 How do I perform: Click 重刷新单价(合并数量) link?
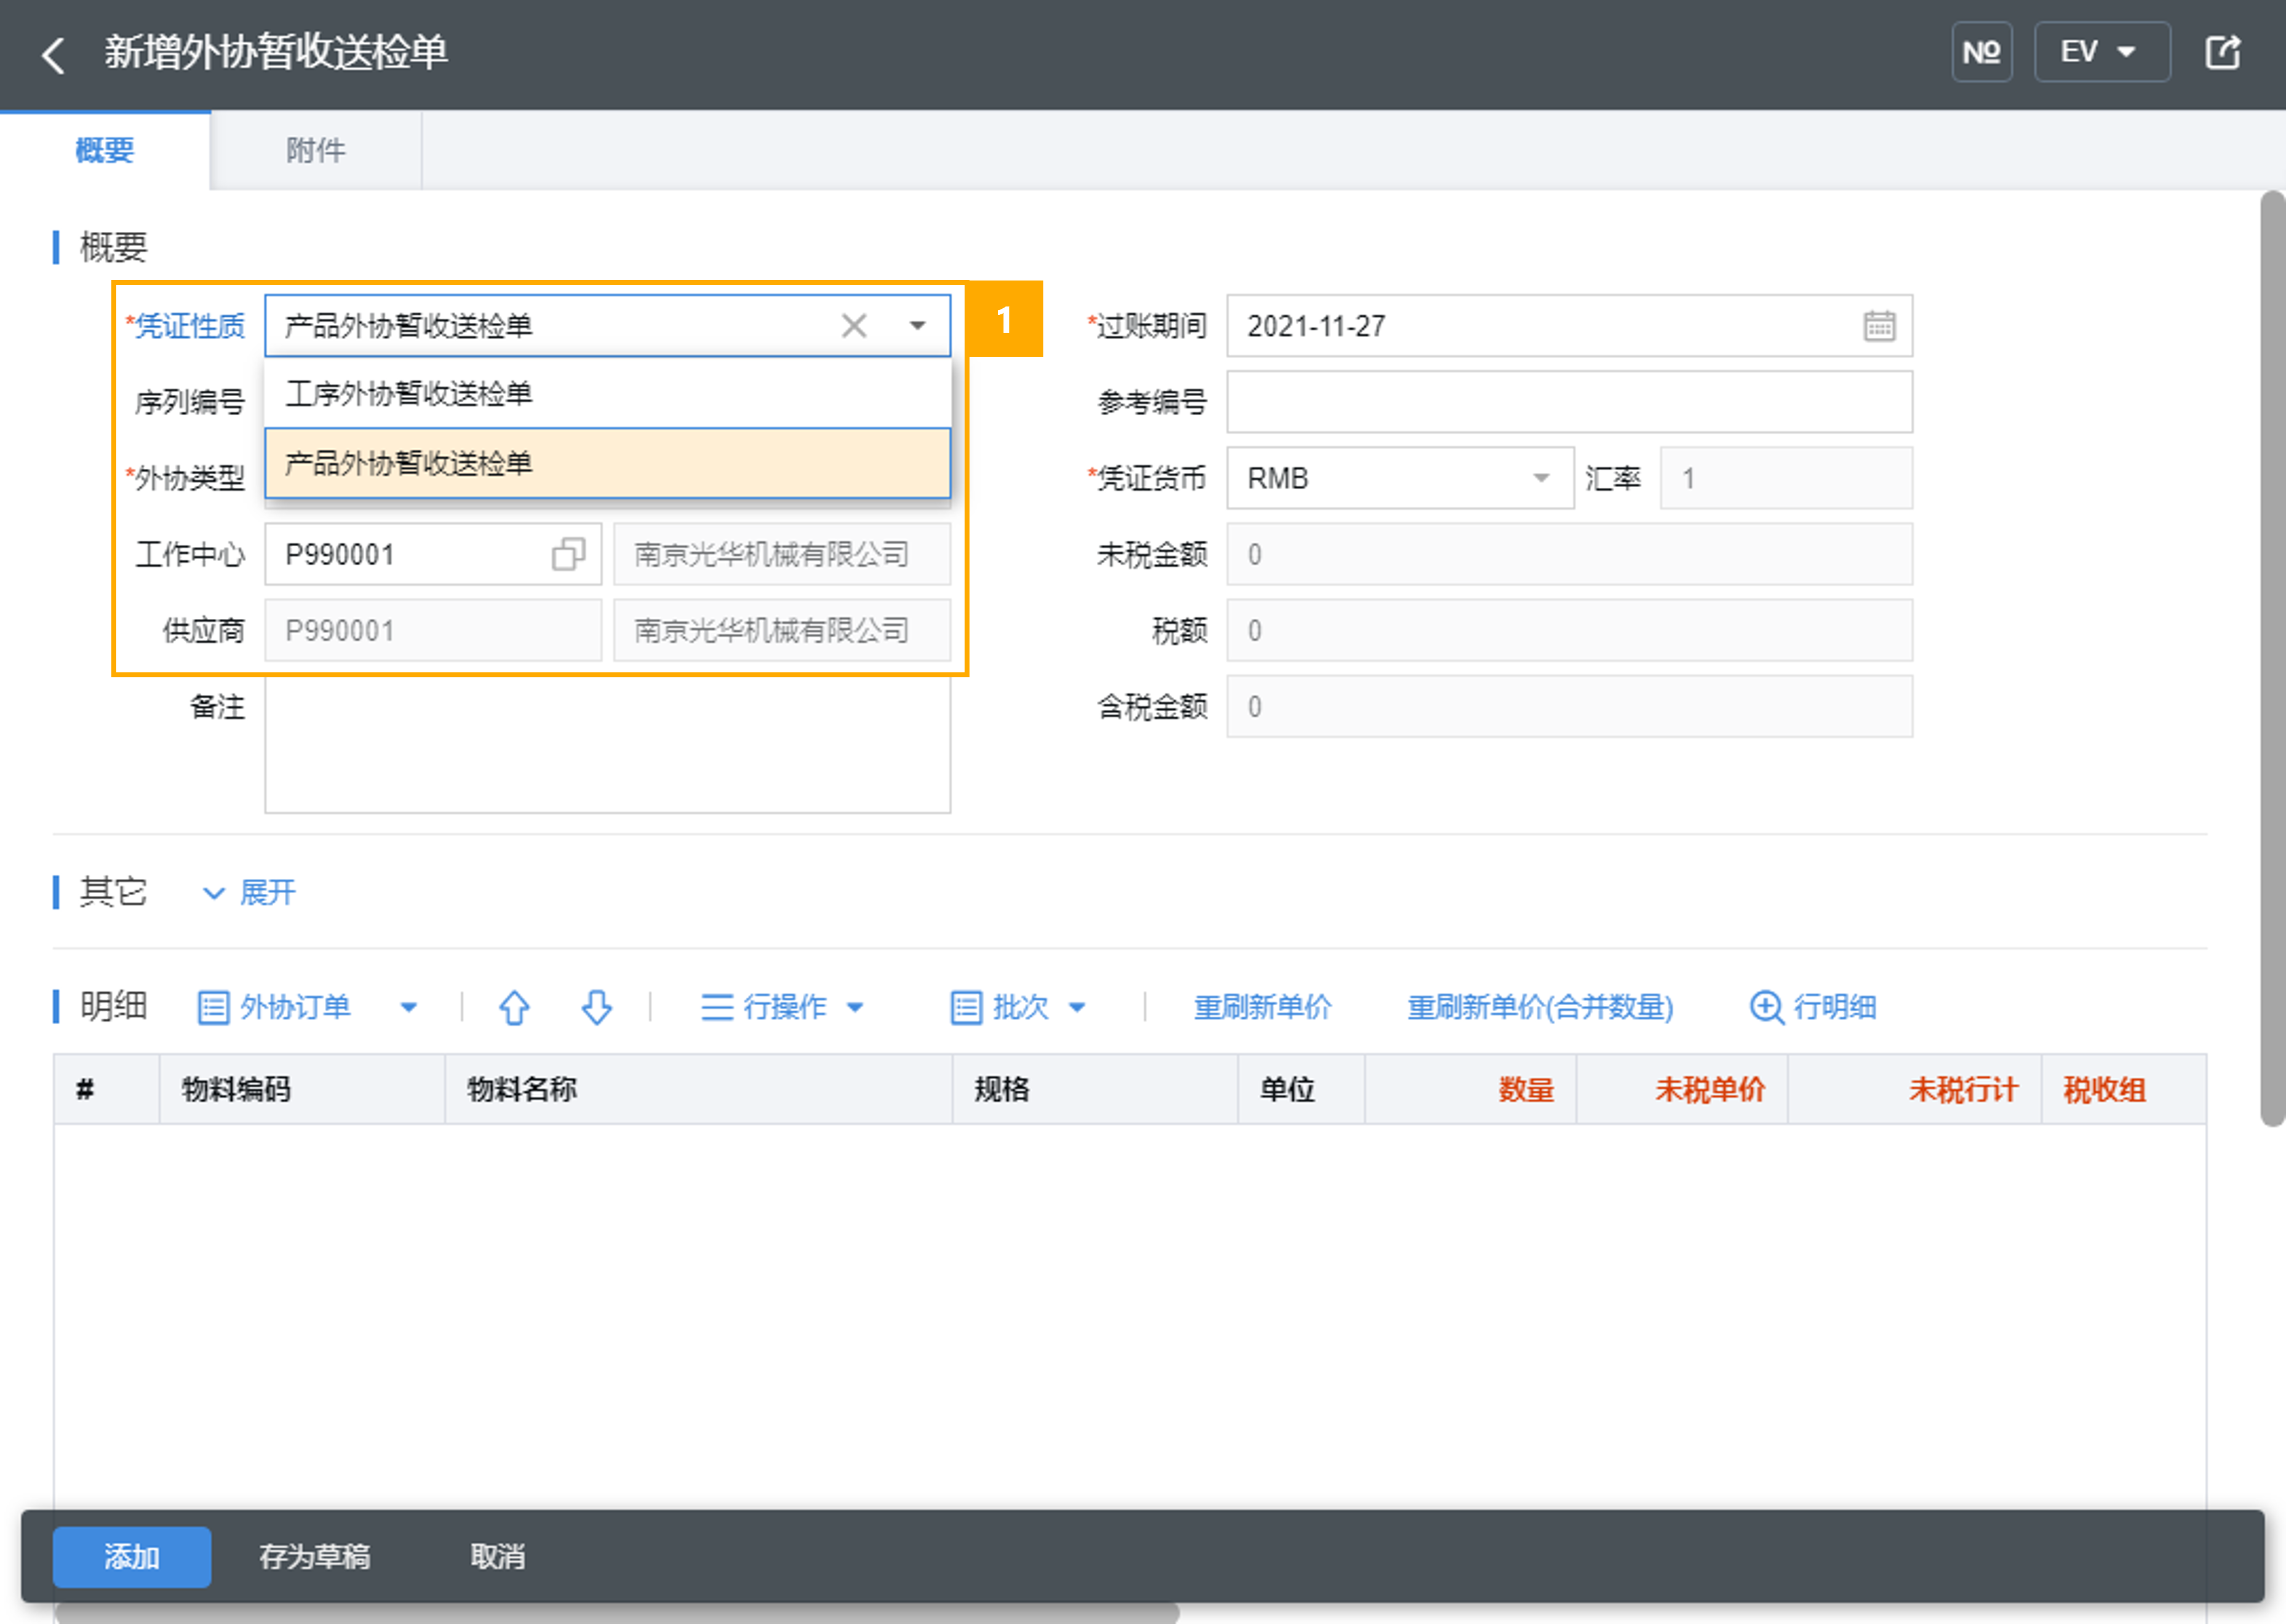pyautogui.click(x=1540, y=1007)
